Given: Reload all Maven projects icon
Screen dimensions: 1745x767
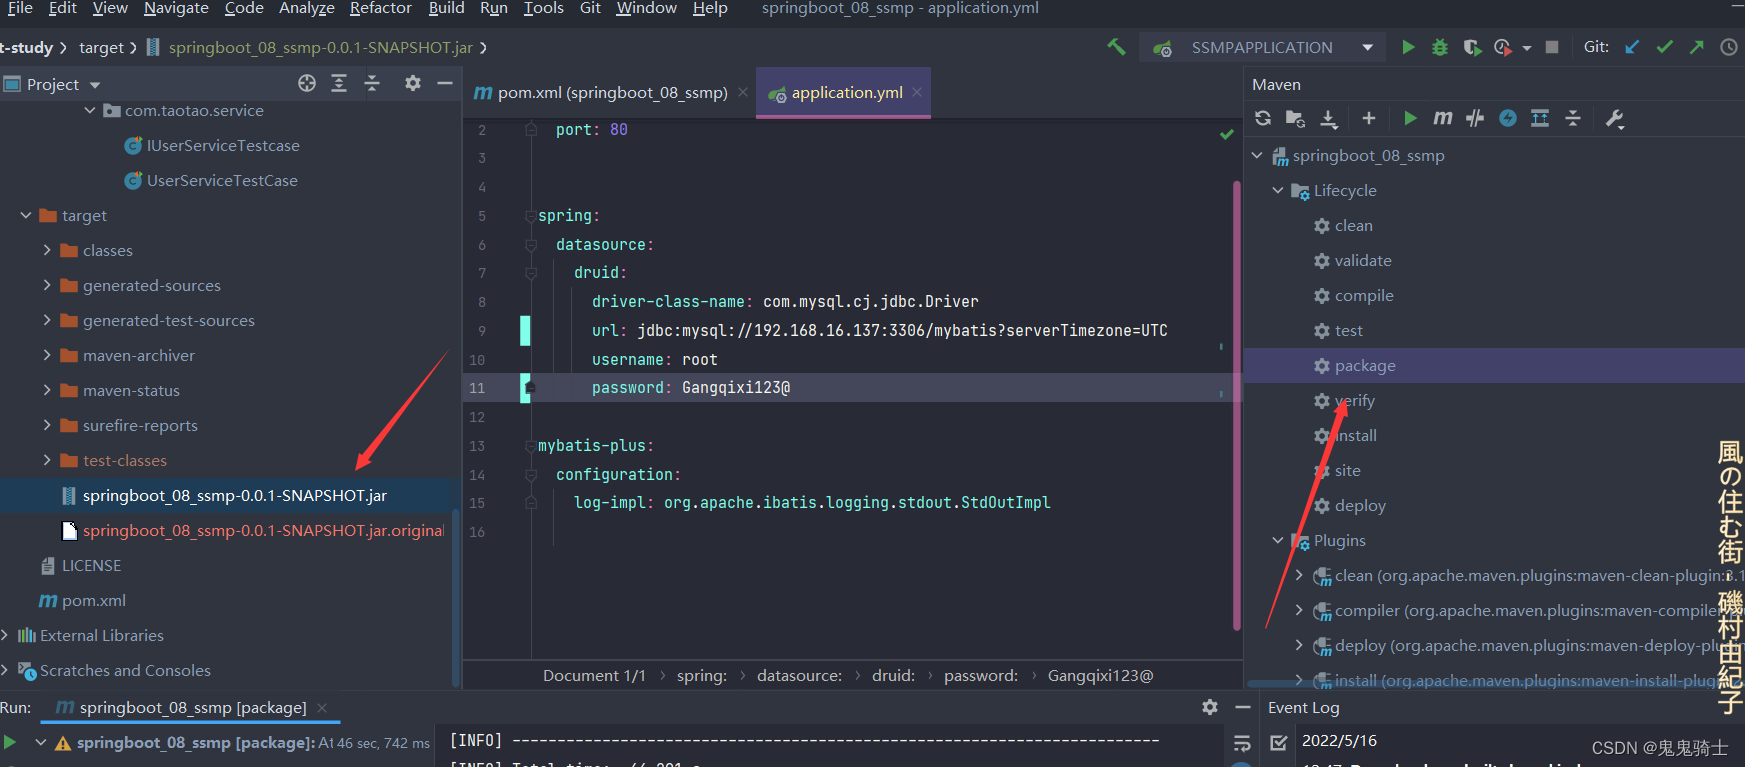Looking at the screenshot, I should [x=1263, y=118].
